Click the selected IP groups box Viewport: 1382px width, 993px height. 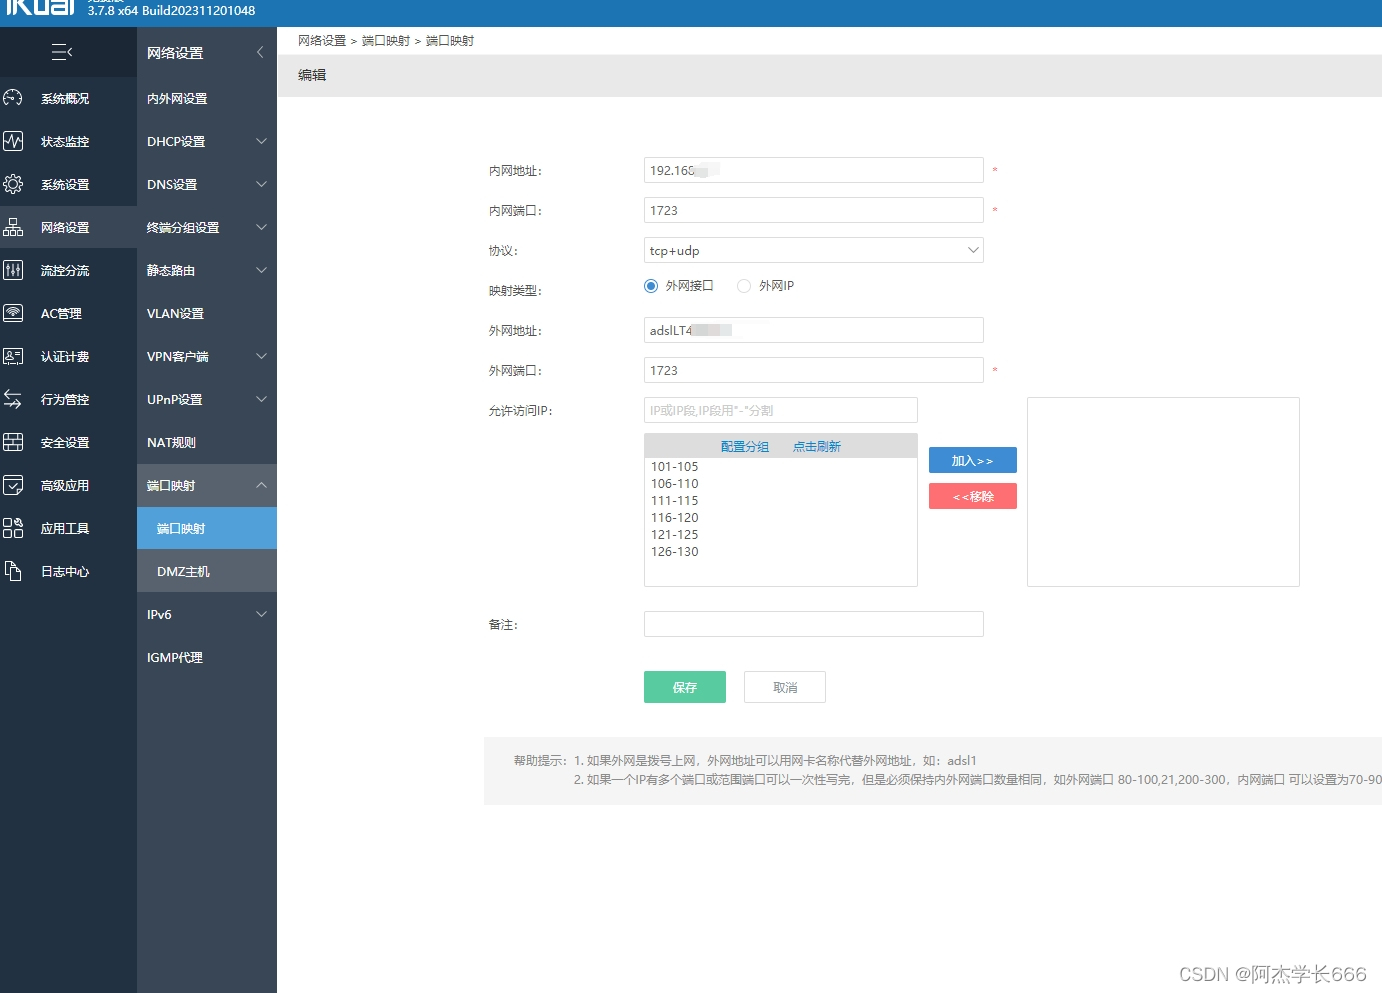pyautogui.click(x=1163, y=492)
